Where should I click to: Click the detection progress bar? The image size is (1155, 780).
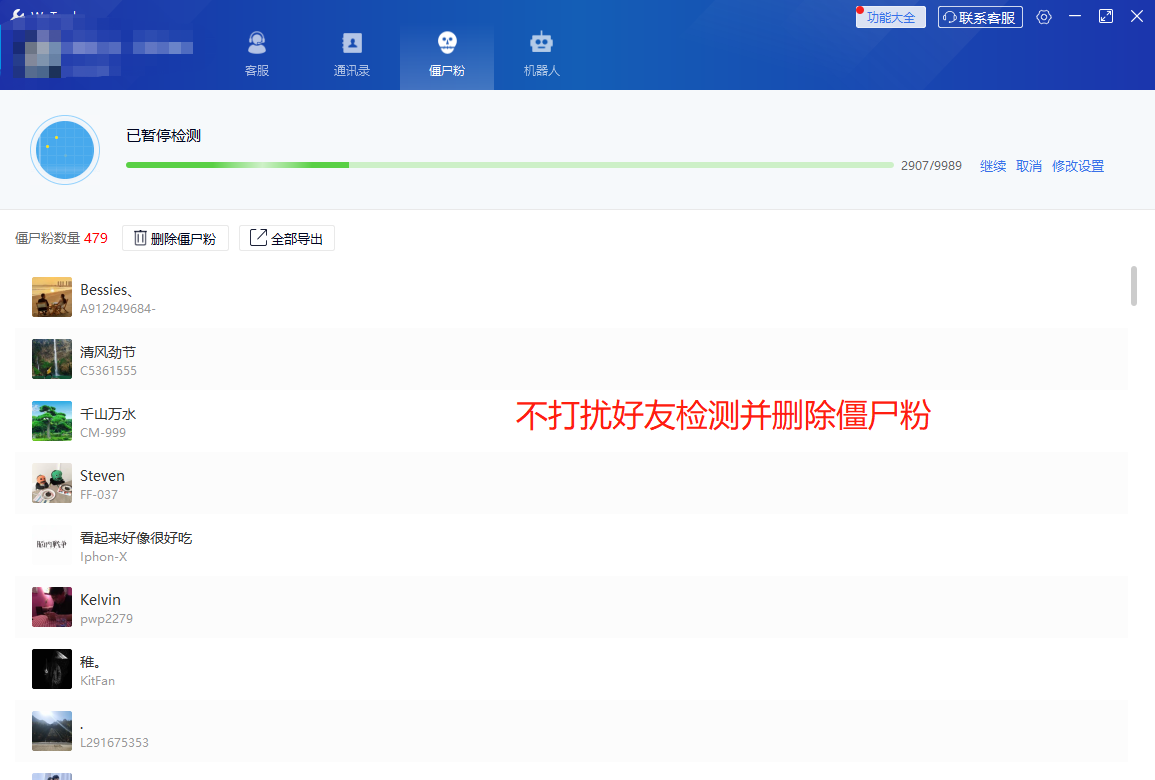(x=509, y=165)
